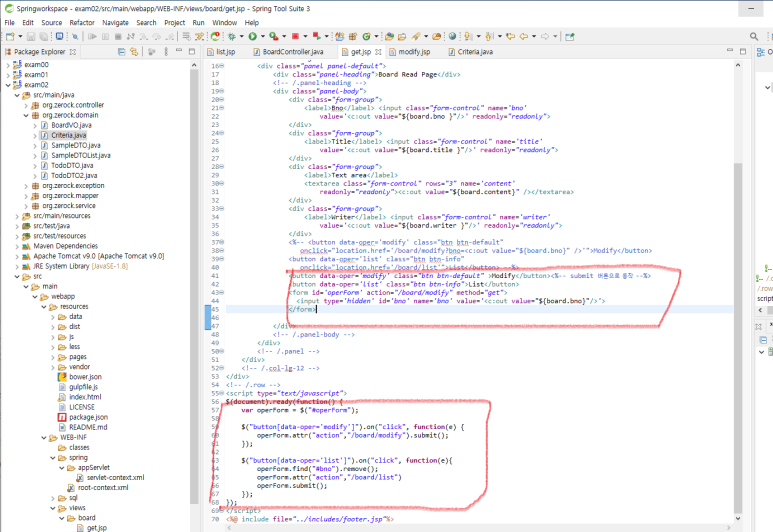Click the Back navigation arrow icon
This screenshot has width=773, height=532.
coord(524,36)
